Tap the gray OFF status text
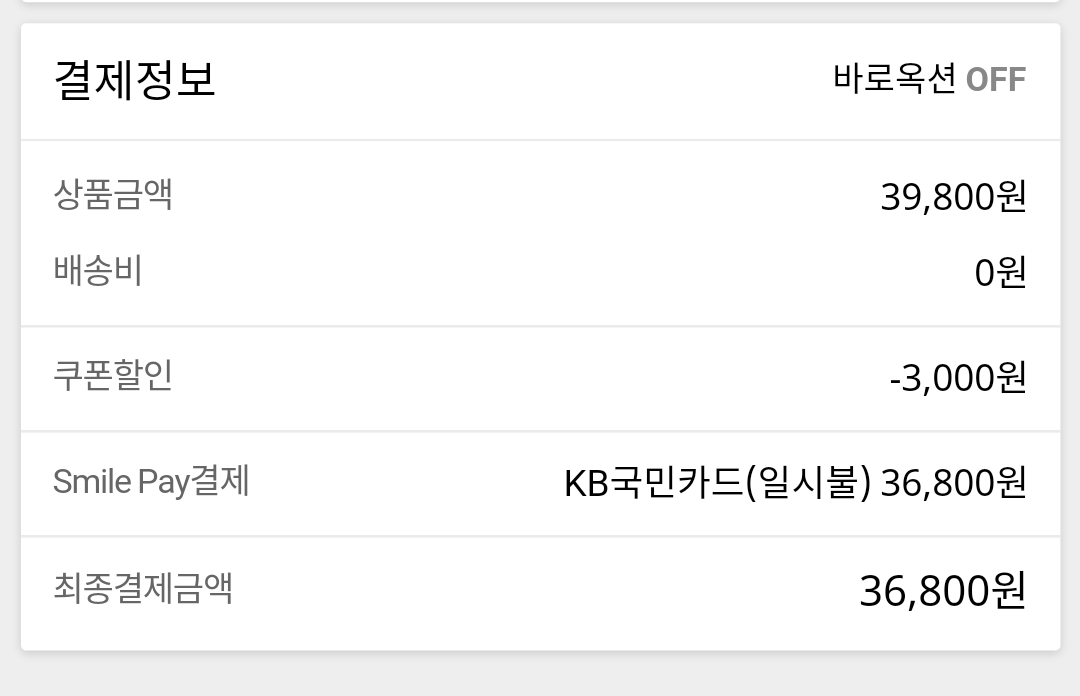1080x696 pixels. coord(996,80)
